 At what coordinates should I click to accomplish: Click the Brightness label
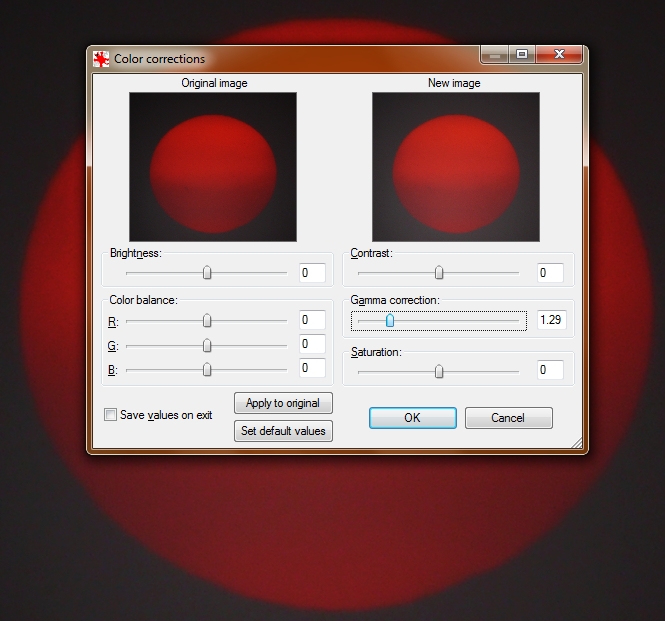(135, 253)
